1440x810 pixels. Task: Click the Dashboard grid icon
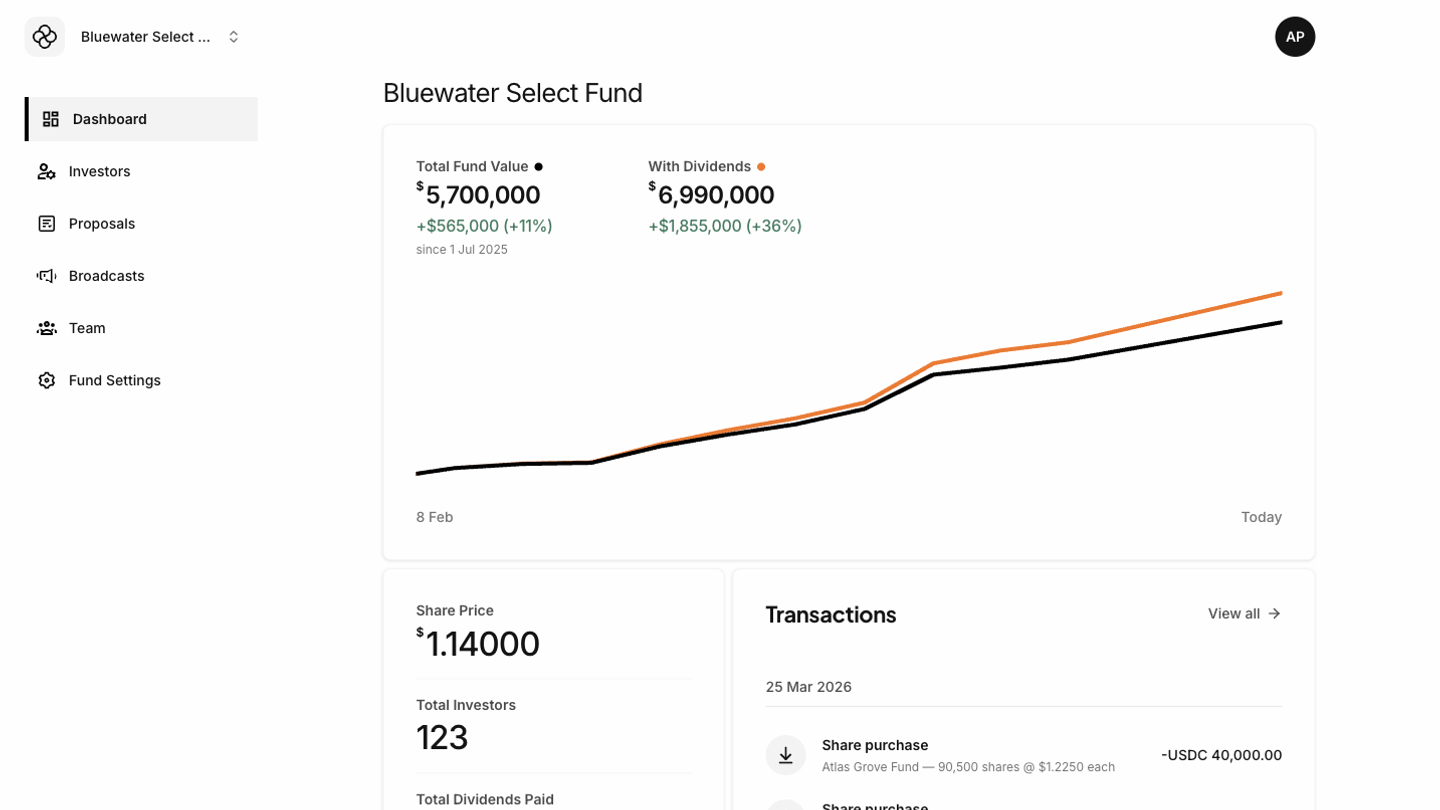51,119
